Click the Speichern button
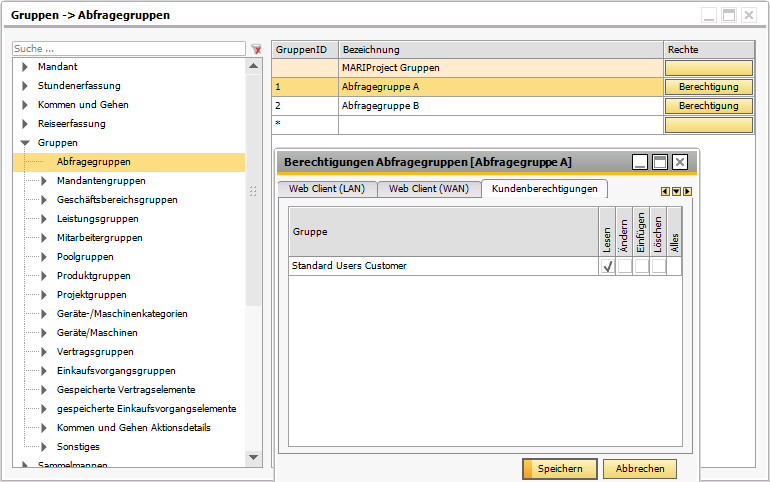770x482 pixels. pos(559,469)
